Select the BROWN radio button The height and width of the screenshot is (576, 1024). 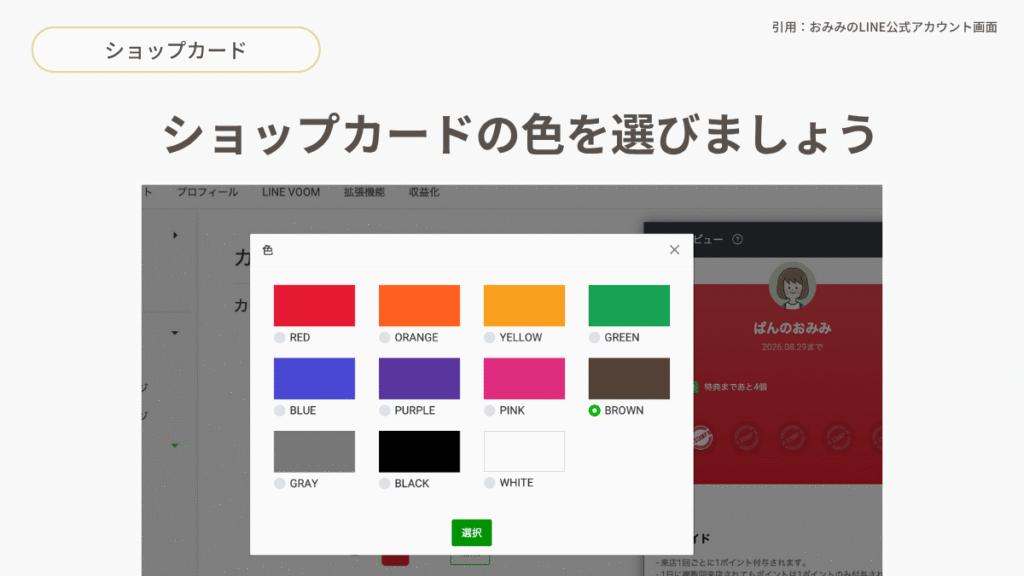pos(595,411)
